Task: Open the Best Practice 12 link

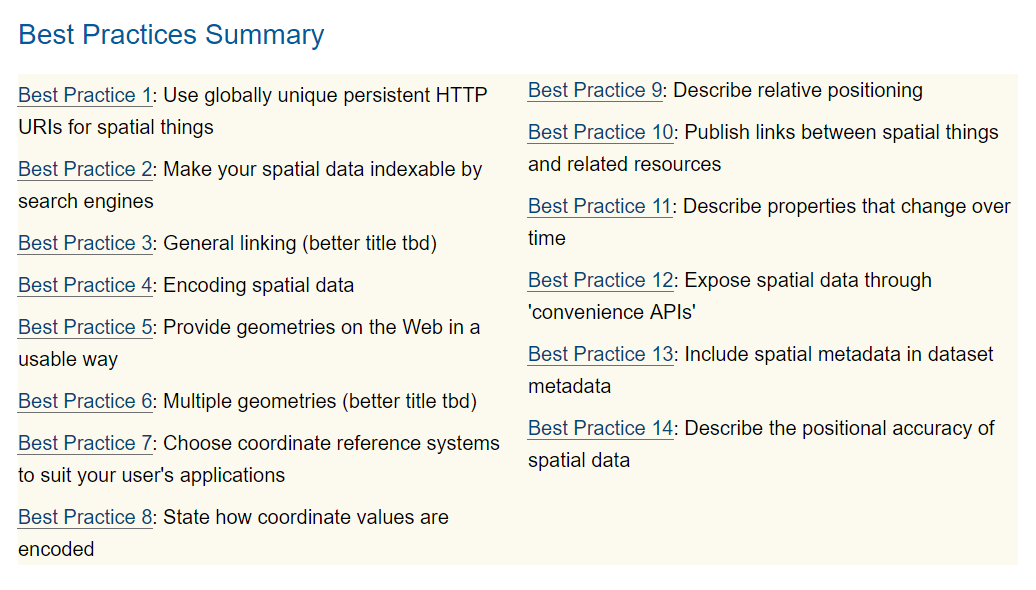Action: coord(601,281)
